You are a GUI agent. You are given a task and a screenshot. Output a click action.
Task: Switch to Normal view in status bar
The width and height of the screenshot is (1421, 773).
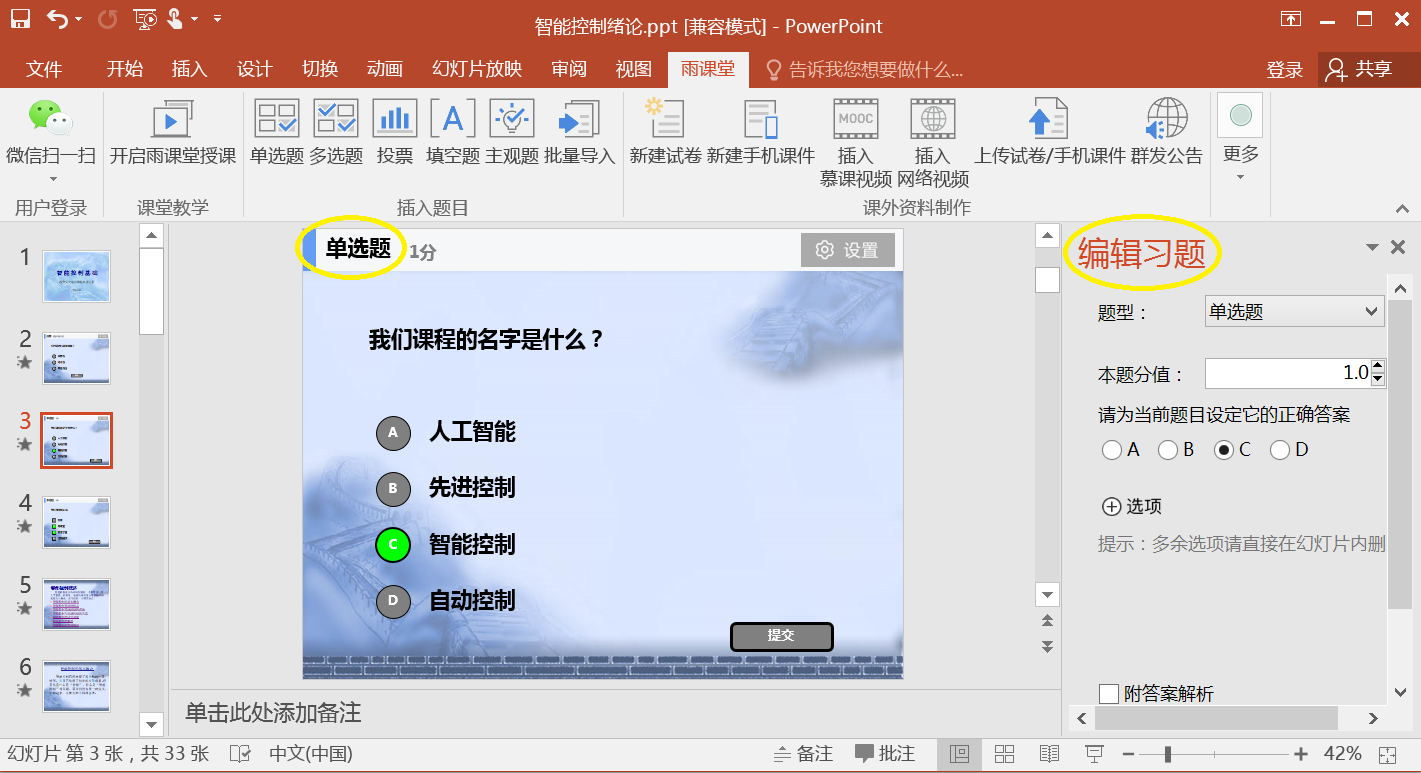coord(960,754)
